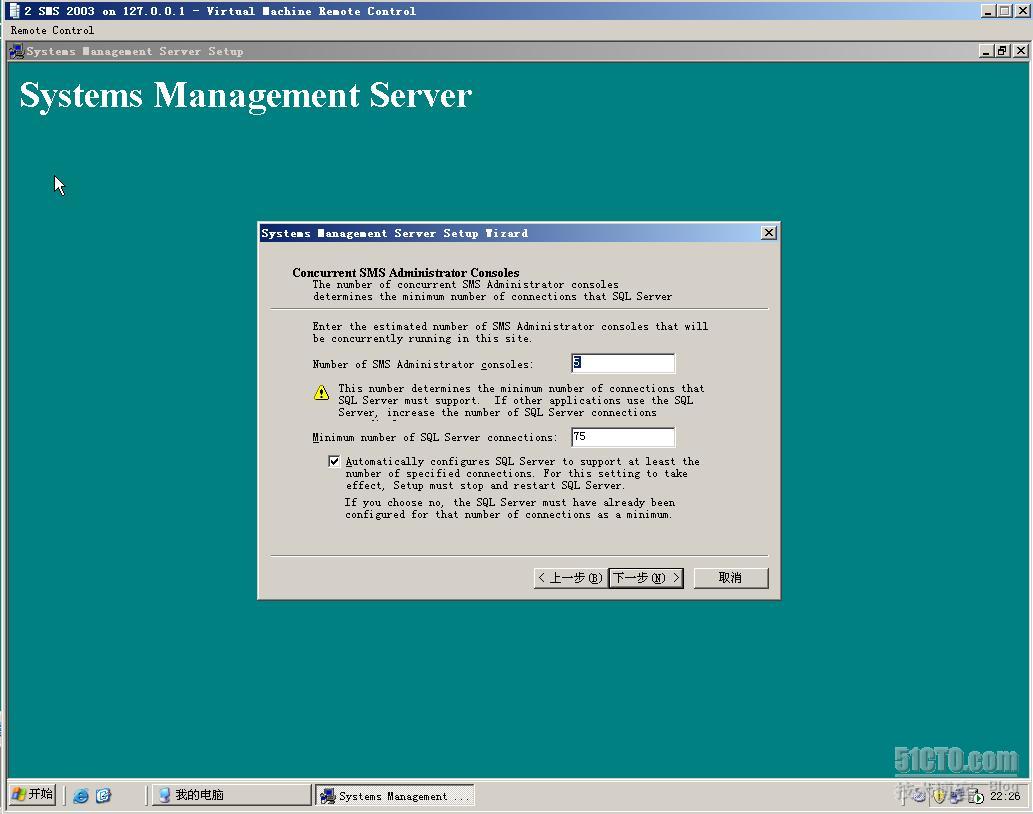Viewport: 1033px width, 814px height.
Task: Click the system clock showing 22:26
Action: (1005, 796)
